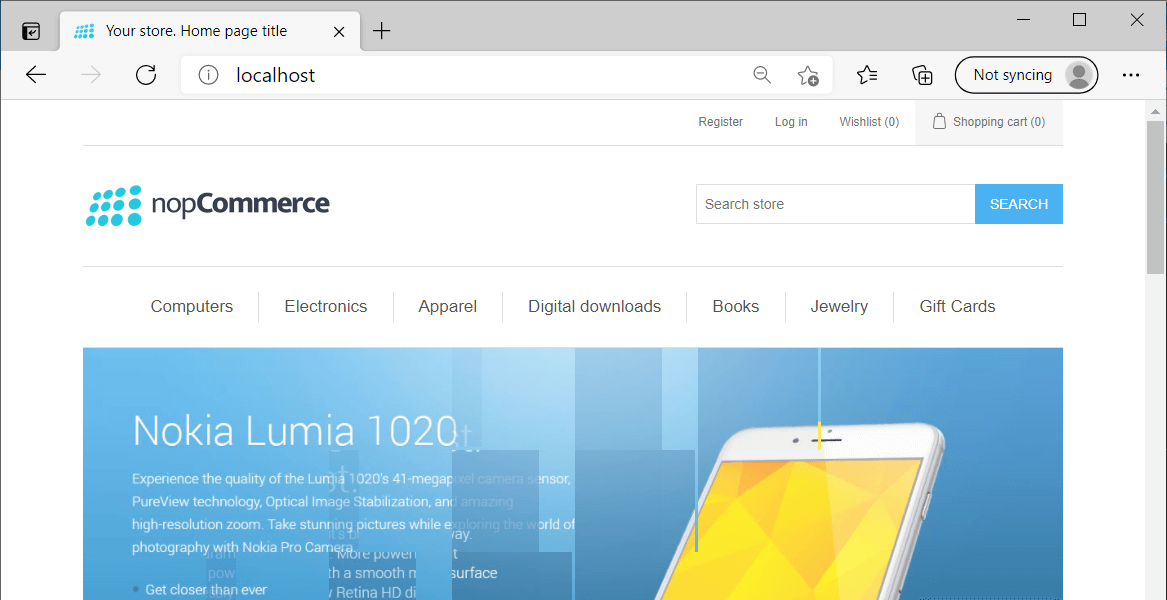Click the vertical scrollbar thumb
Image resolution: width=1167 pixels, height=600 pixels.
tap(1155, 198)
